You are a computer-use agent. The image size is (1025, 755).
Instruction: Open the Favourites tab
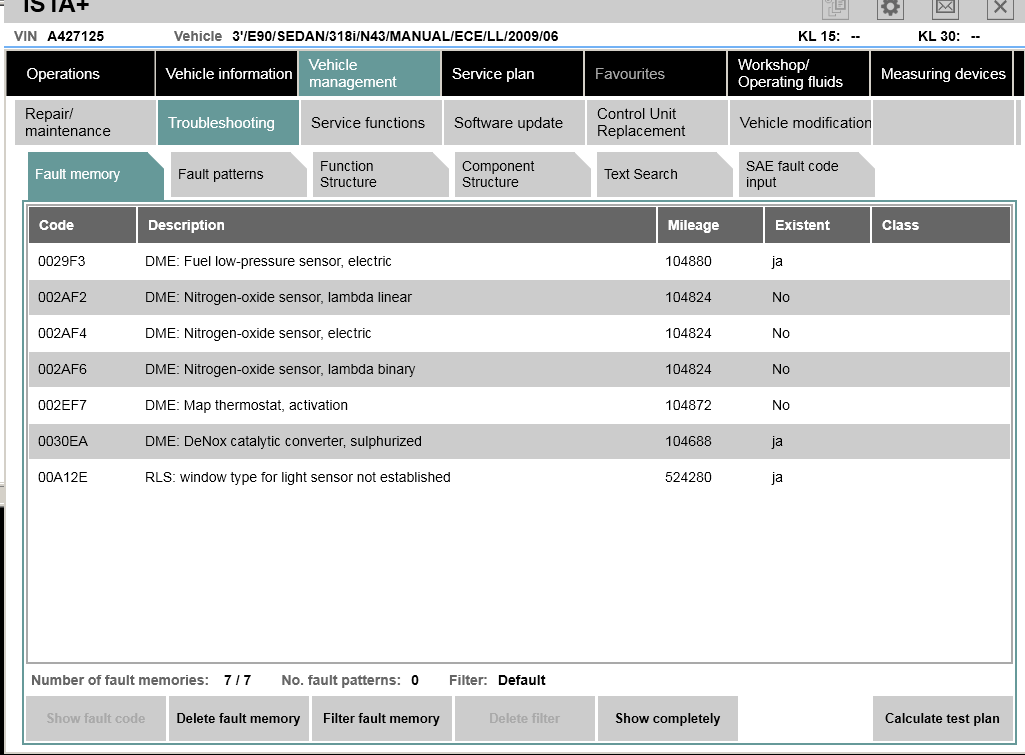point(656,74)
